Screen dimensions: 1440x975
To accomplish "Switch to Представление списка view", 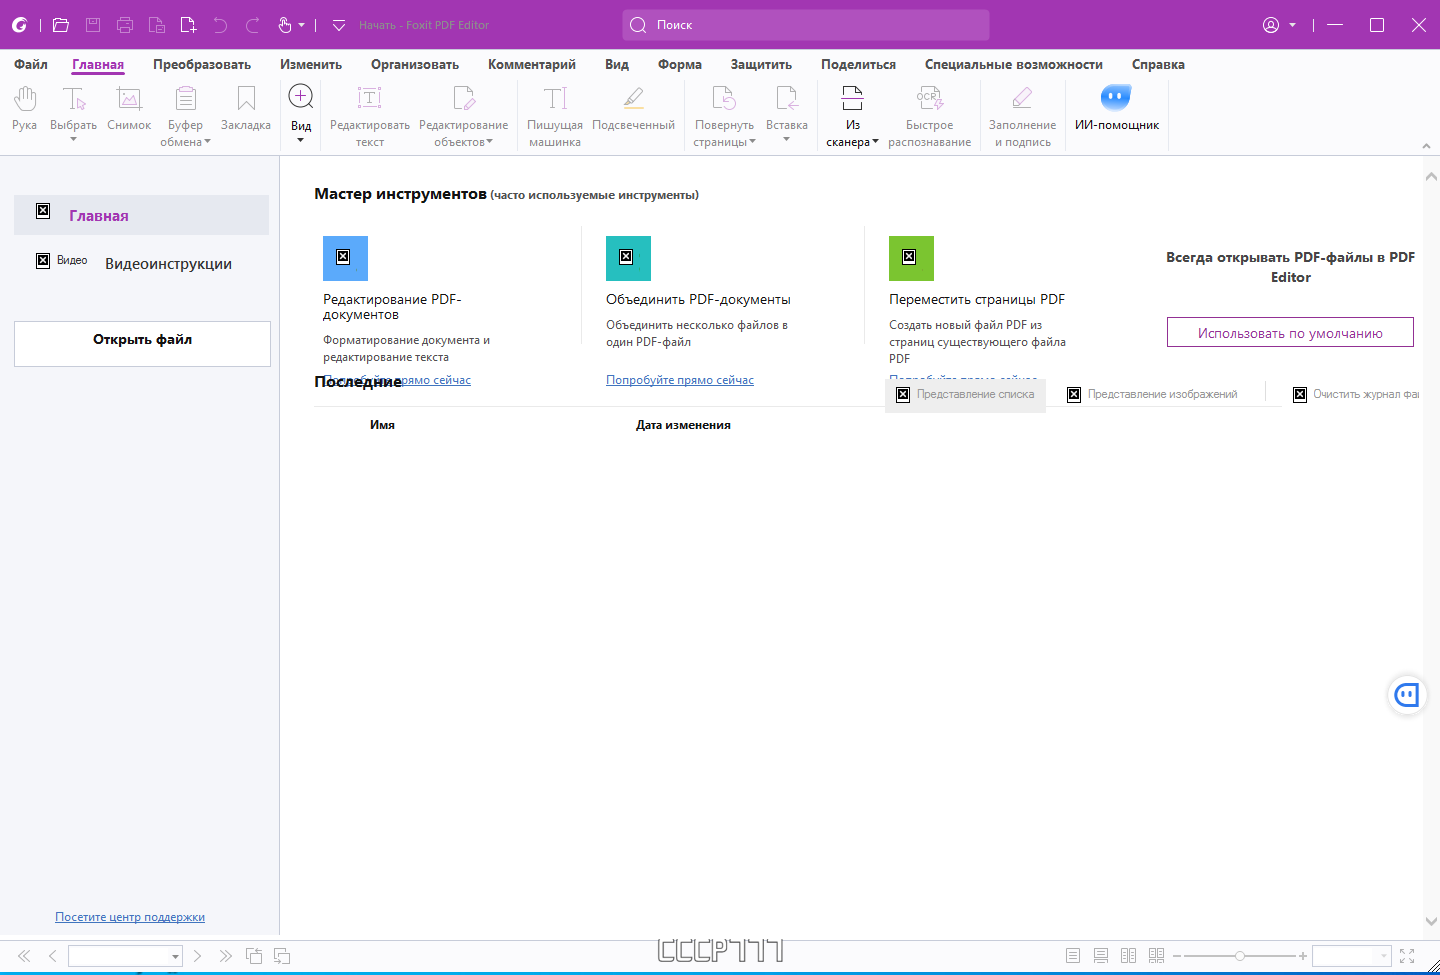I will (965, 395).
